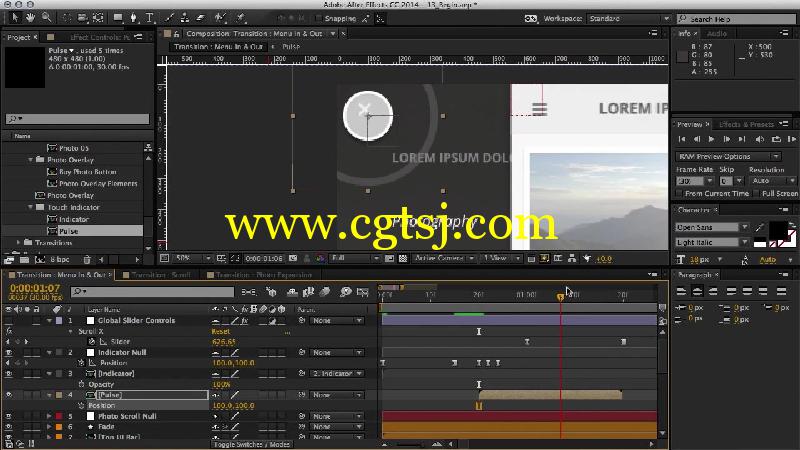
Task: Toggle visibility of [Indicator] layer
Action: [x=9, y=373]
